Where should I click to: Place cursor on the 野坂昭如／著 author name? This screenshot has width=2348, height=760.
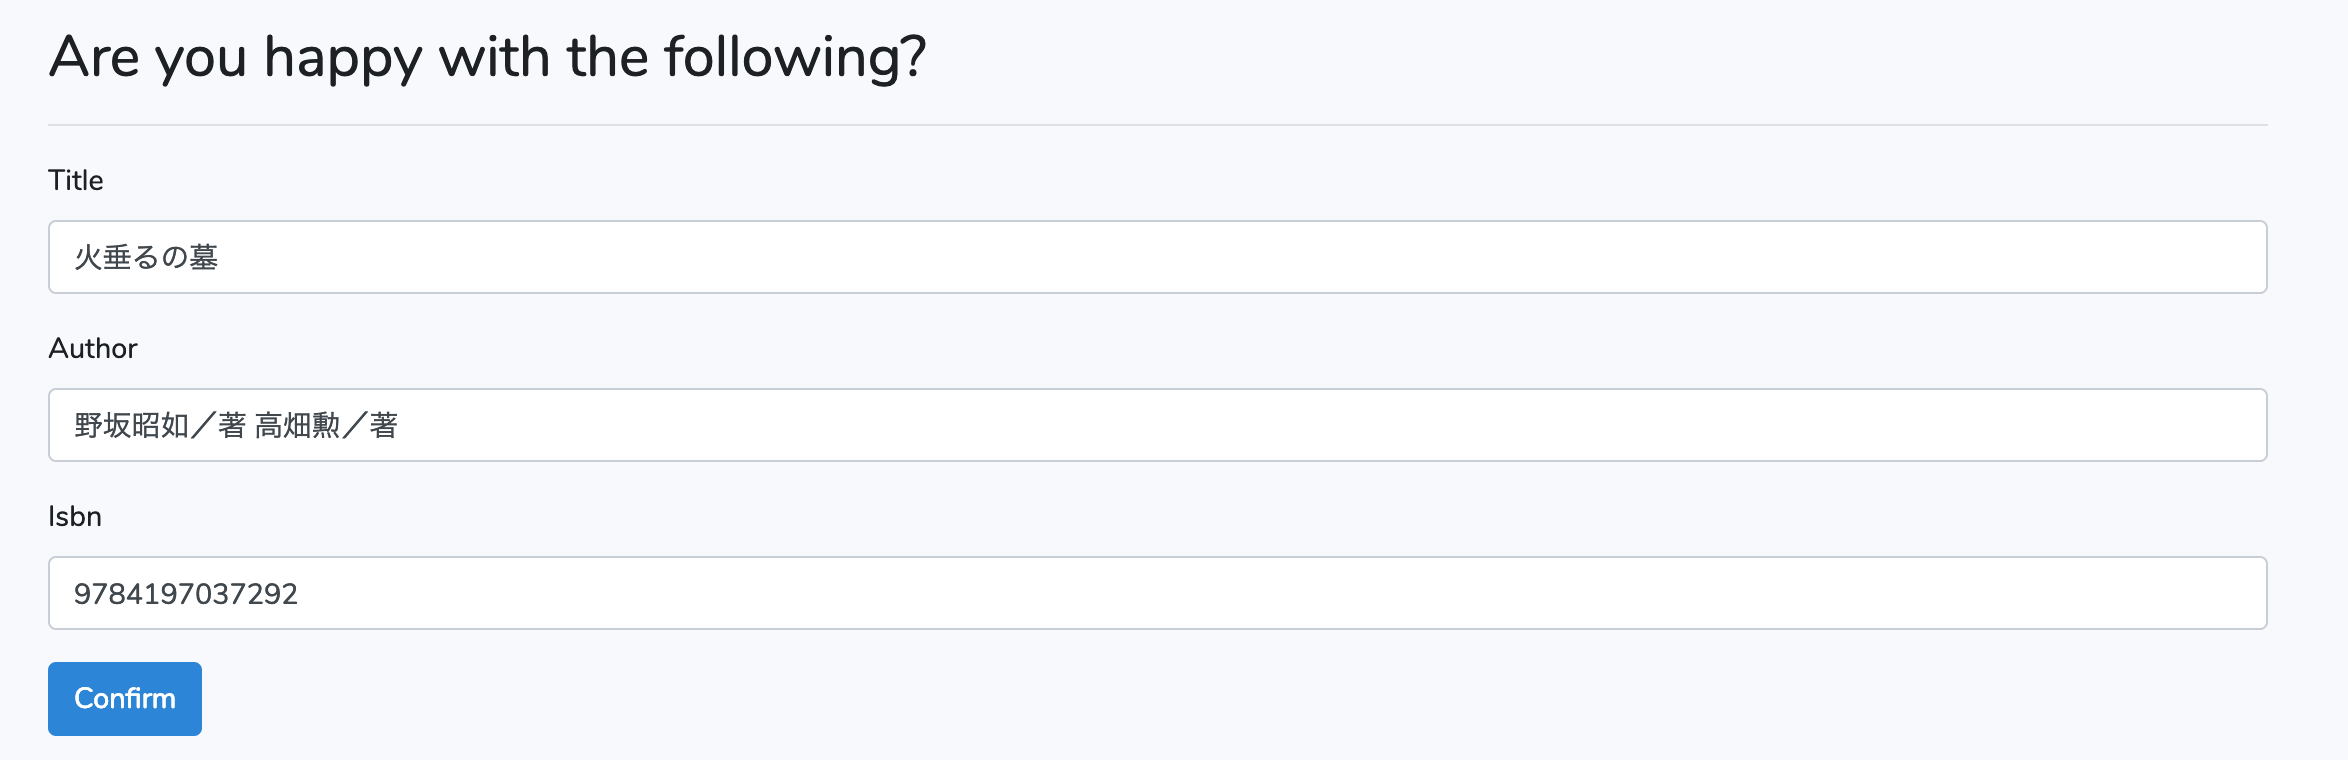click(x=160, y=425)
